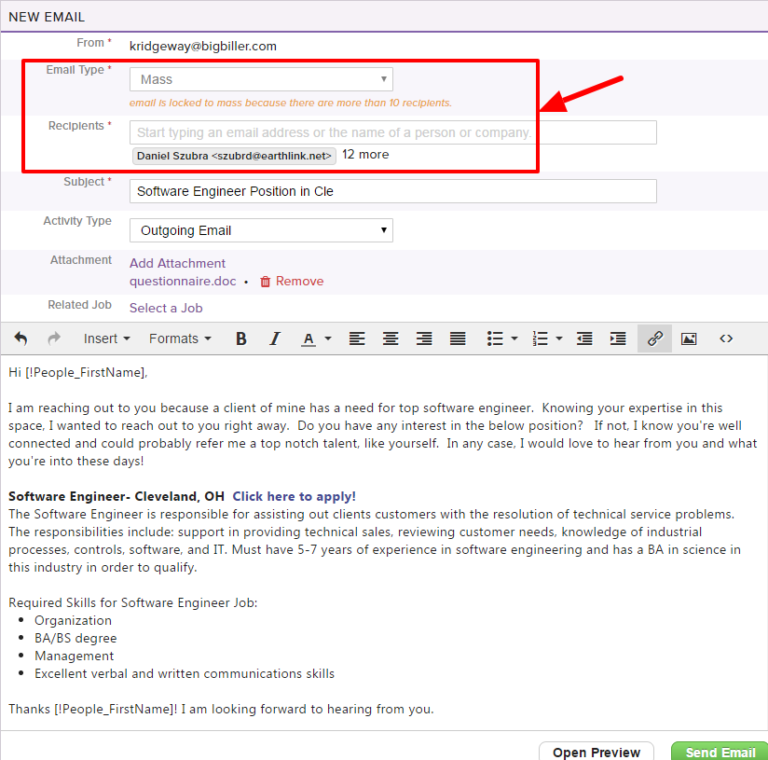Toggle bold formatting
The height and width of the screenshot is (760, 768).
(x=241, y=339)
